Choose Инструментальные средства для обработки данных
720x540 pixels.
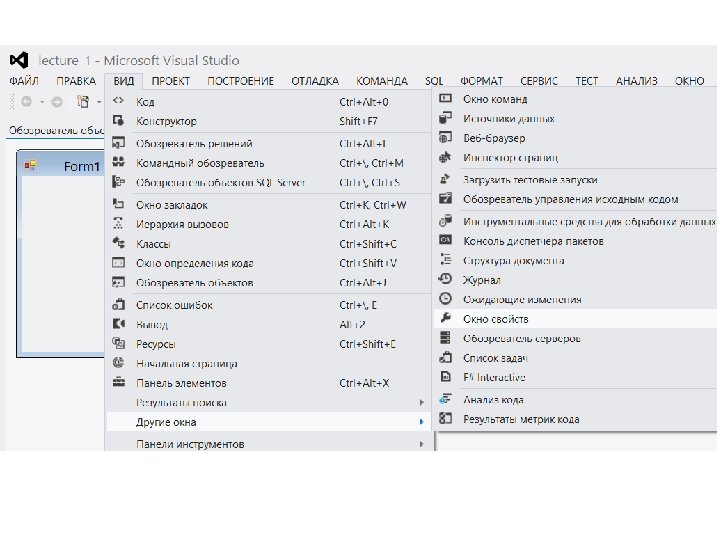(575, 221)
